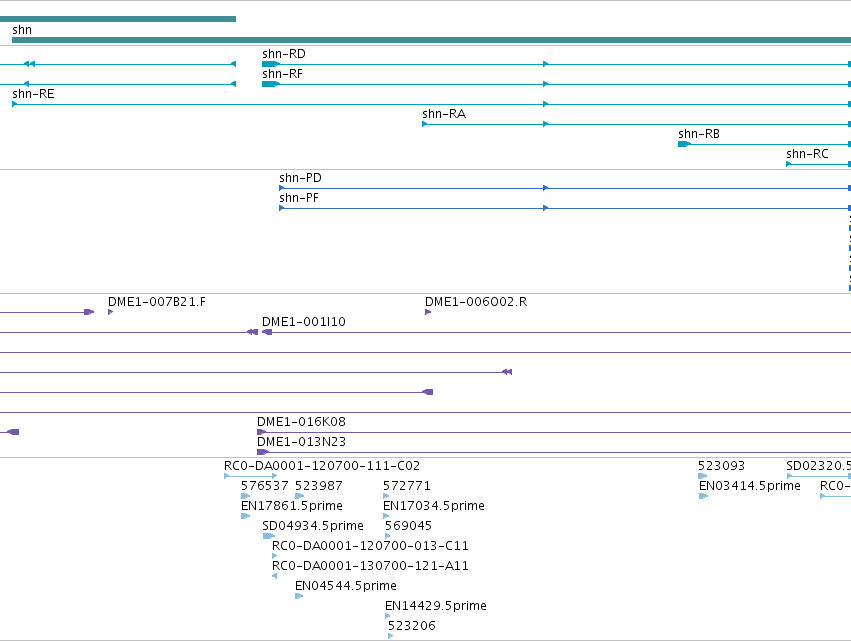Viewport: 851px width, 641px height.
Task: Click the 576537 EST arrow glyph
Action: (245, 496)
